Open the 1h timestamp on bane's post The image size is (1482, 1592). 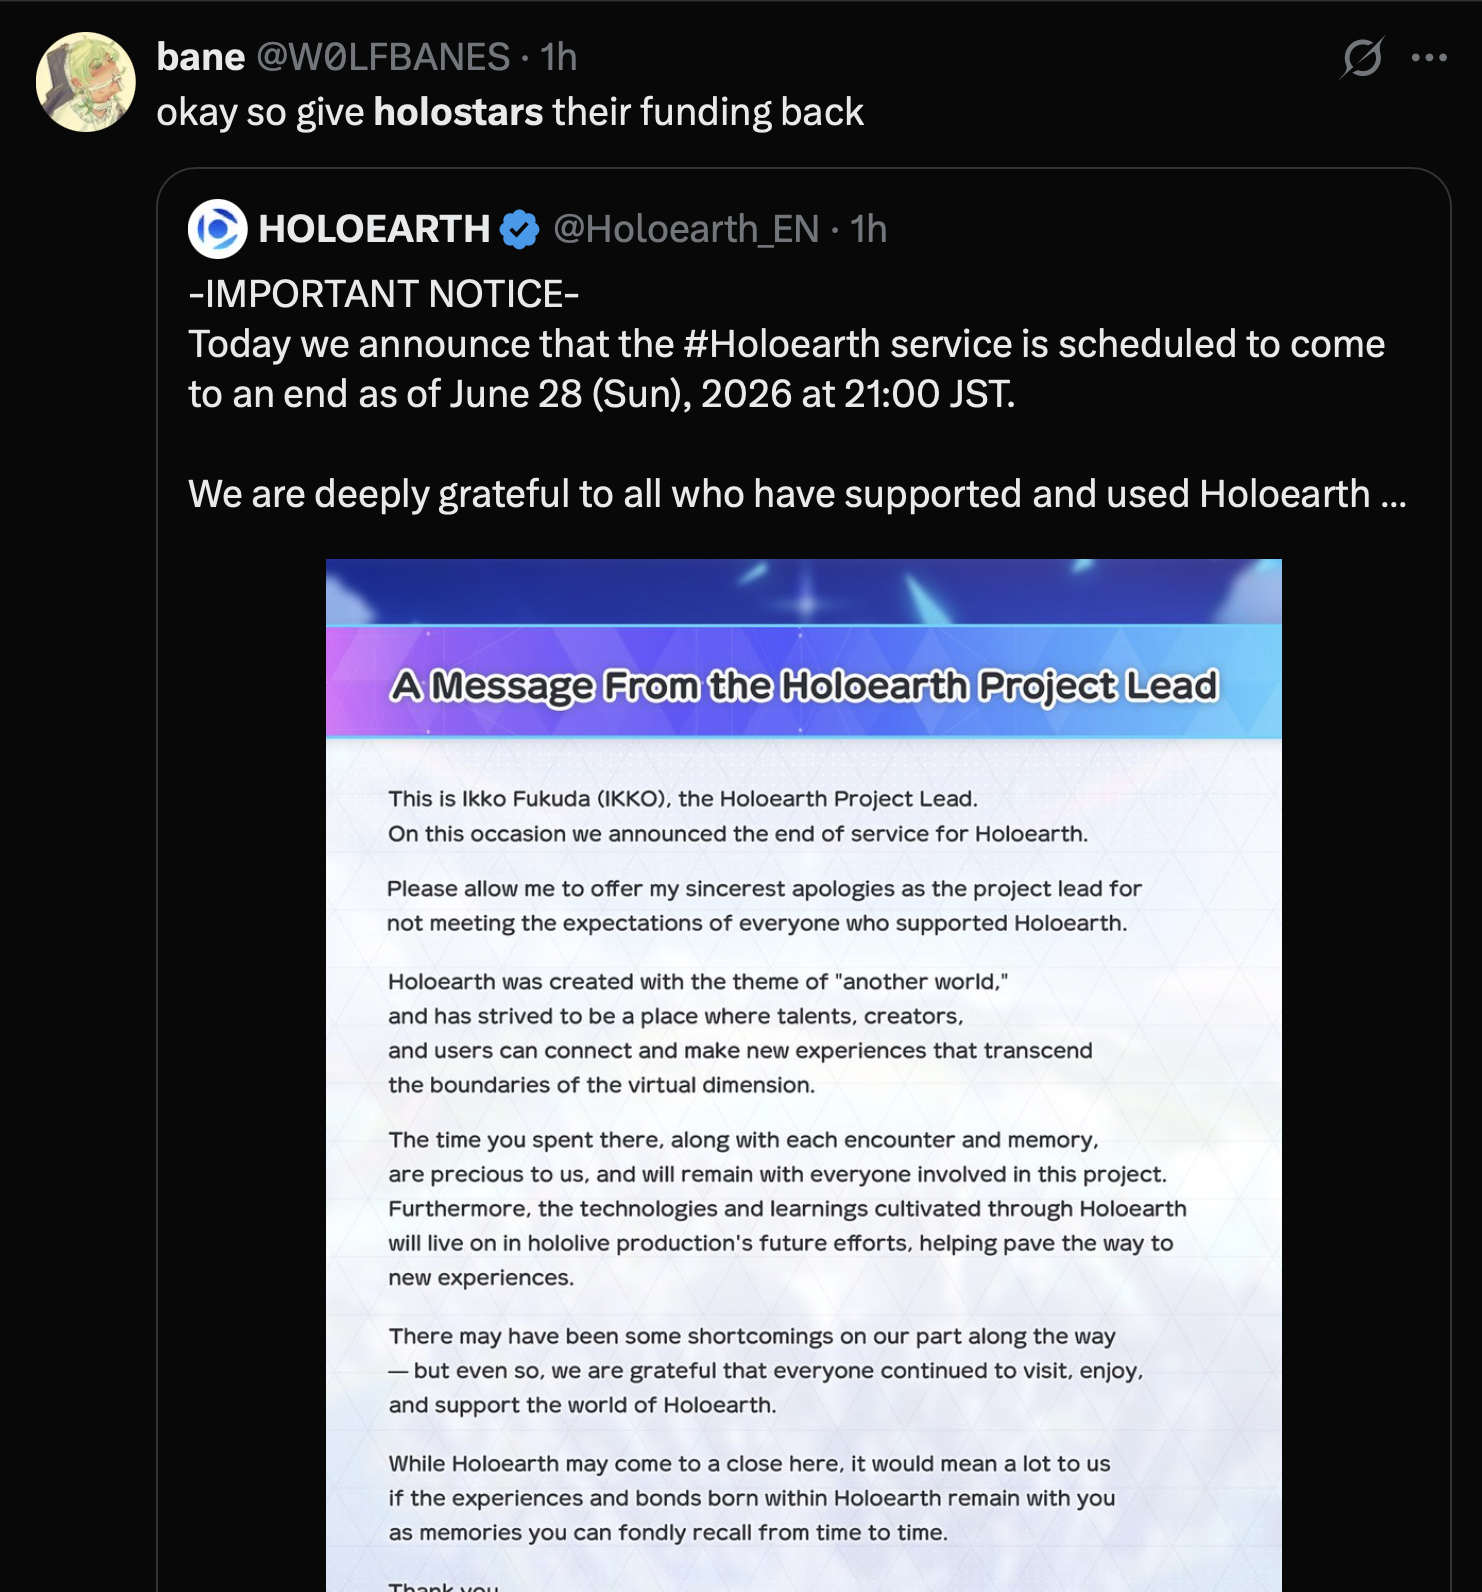pyautogui.click(x=559, y=57)
